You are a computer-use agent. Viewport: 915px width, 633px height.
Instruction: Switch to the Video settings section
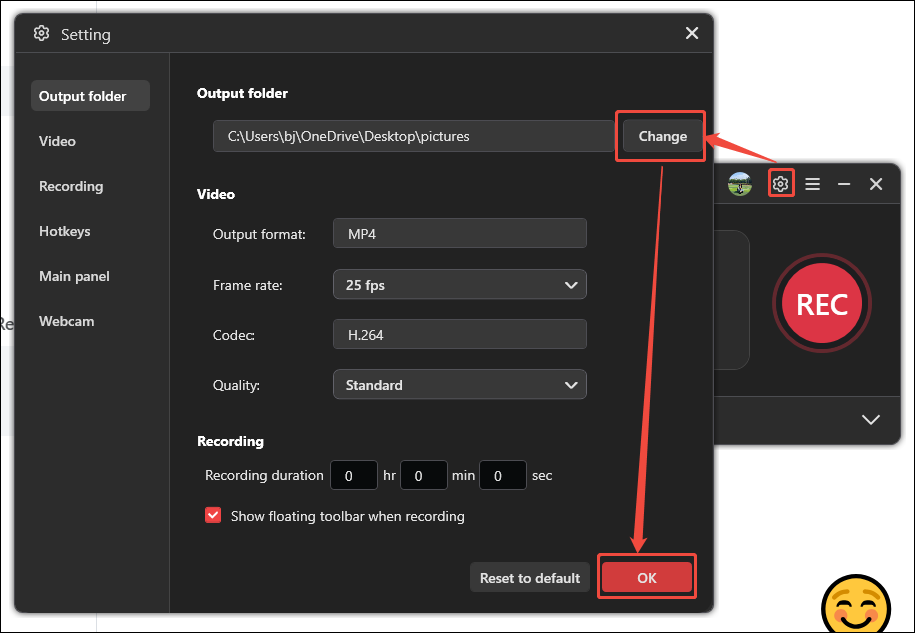[57, 141]
